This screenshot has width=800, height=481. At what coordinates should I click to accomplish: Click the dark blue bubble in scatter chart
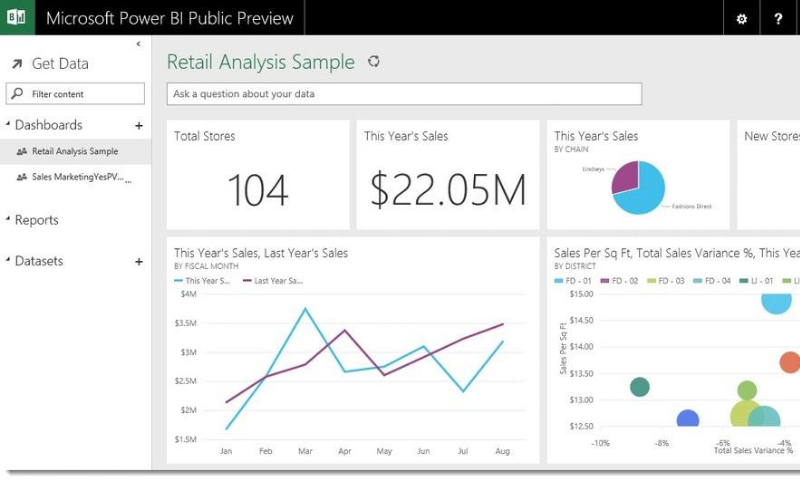click(x=688, y=419)
